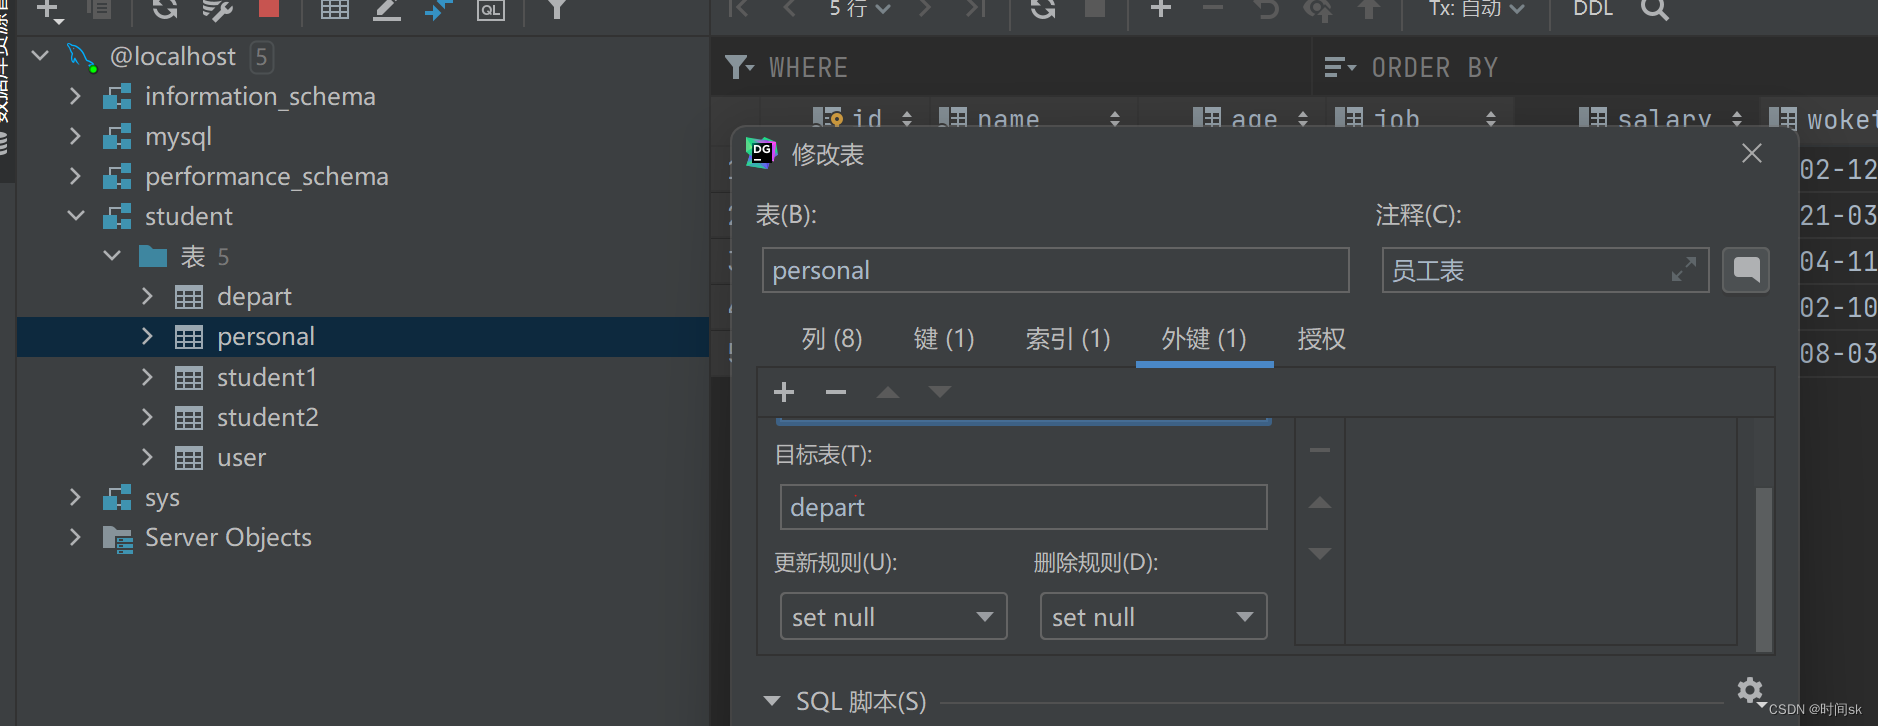Select the 外键 (1) tab
The image size is (1878, 726).
point(1204,339)
